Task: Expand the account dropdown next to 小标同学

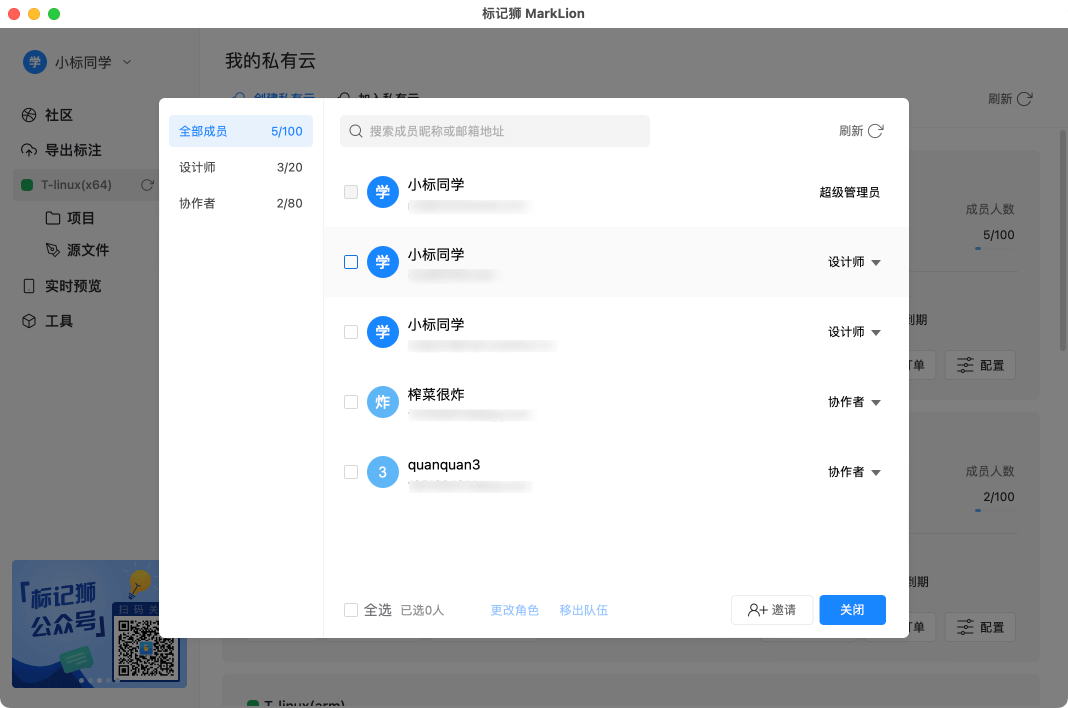Action: (126, 62)
